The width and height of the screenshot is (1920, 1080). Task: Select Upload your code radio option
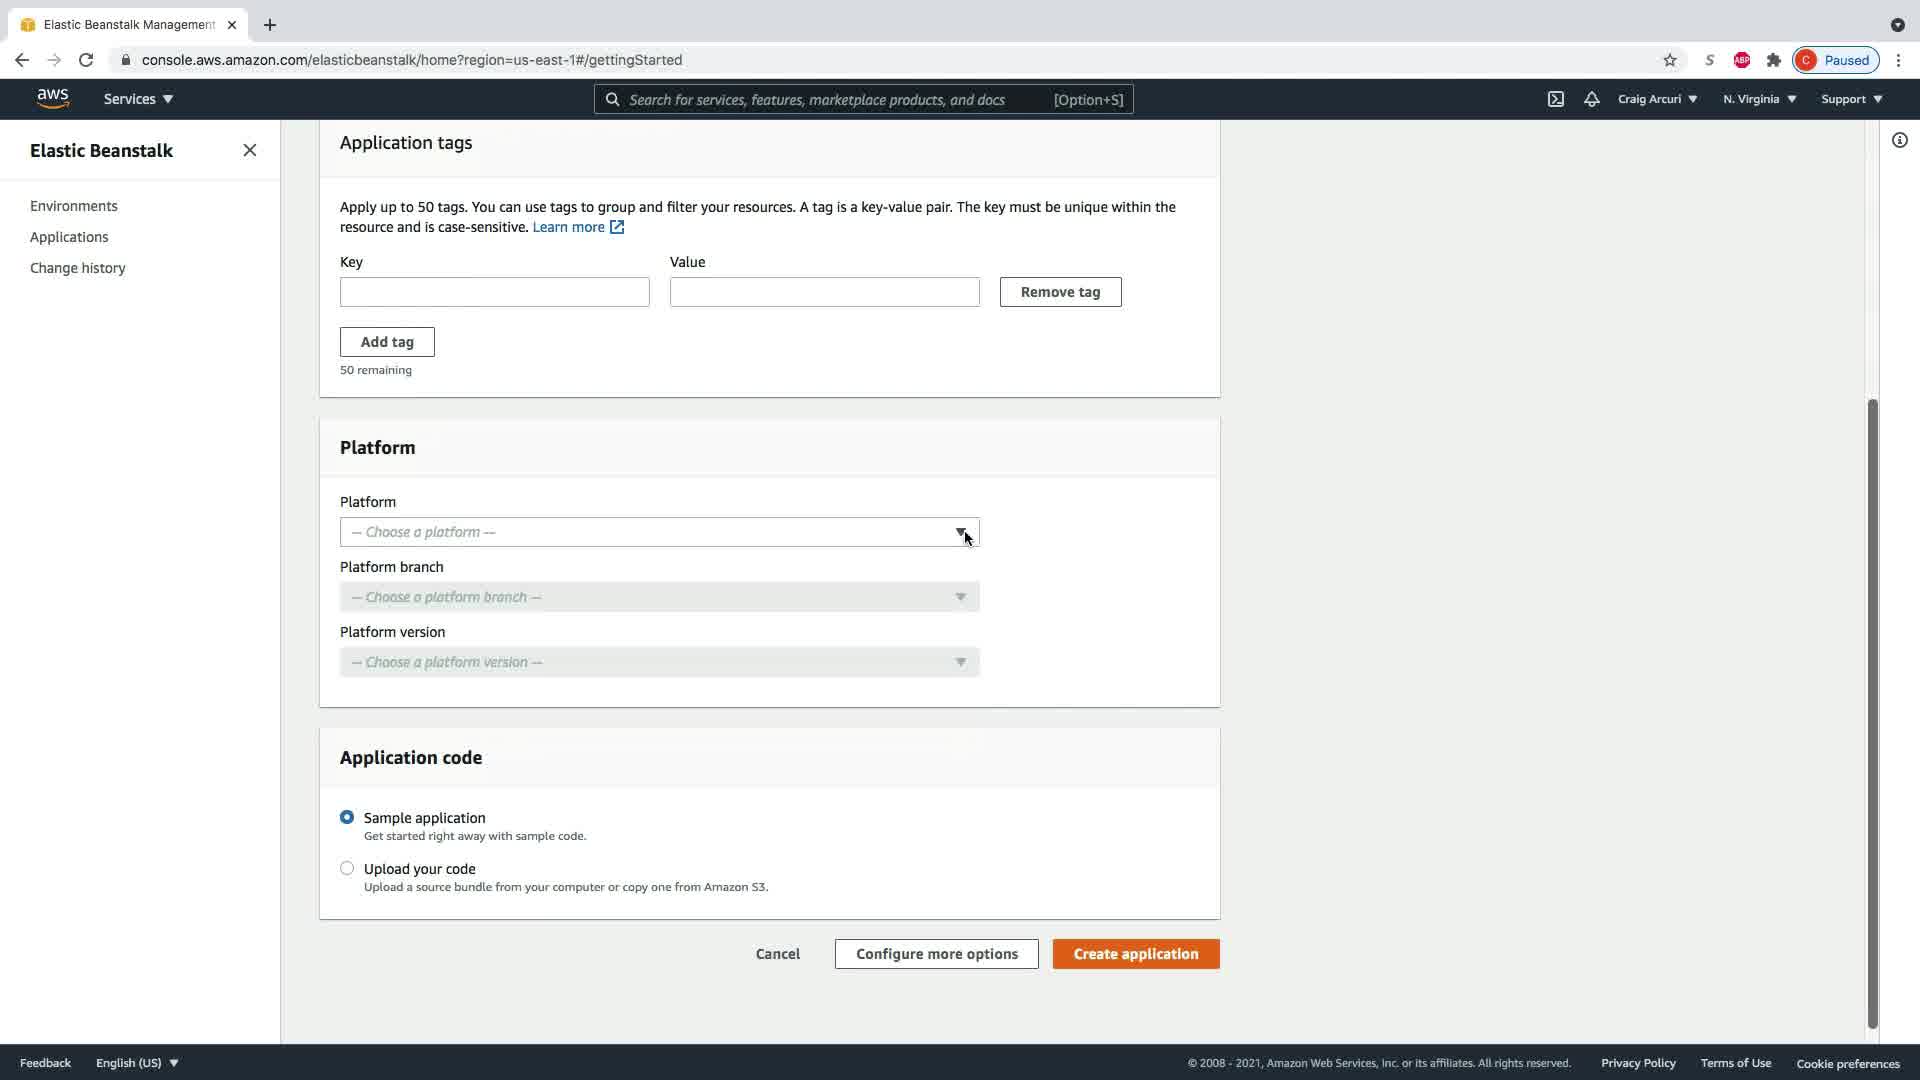point(347,868)
